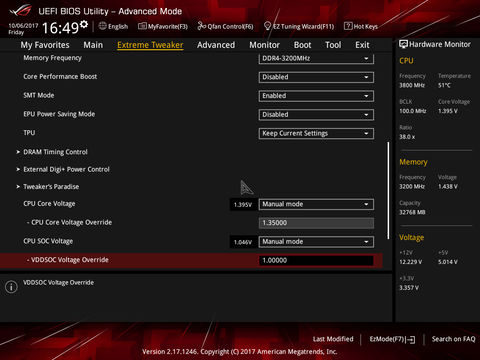Click the 12.229 V reading
The height and width of the screenshot is (360, 480).
tap(411, 262)
